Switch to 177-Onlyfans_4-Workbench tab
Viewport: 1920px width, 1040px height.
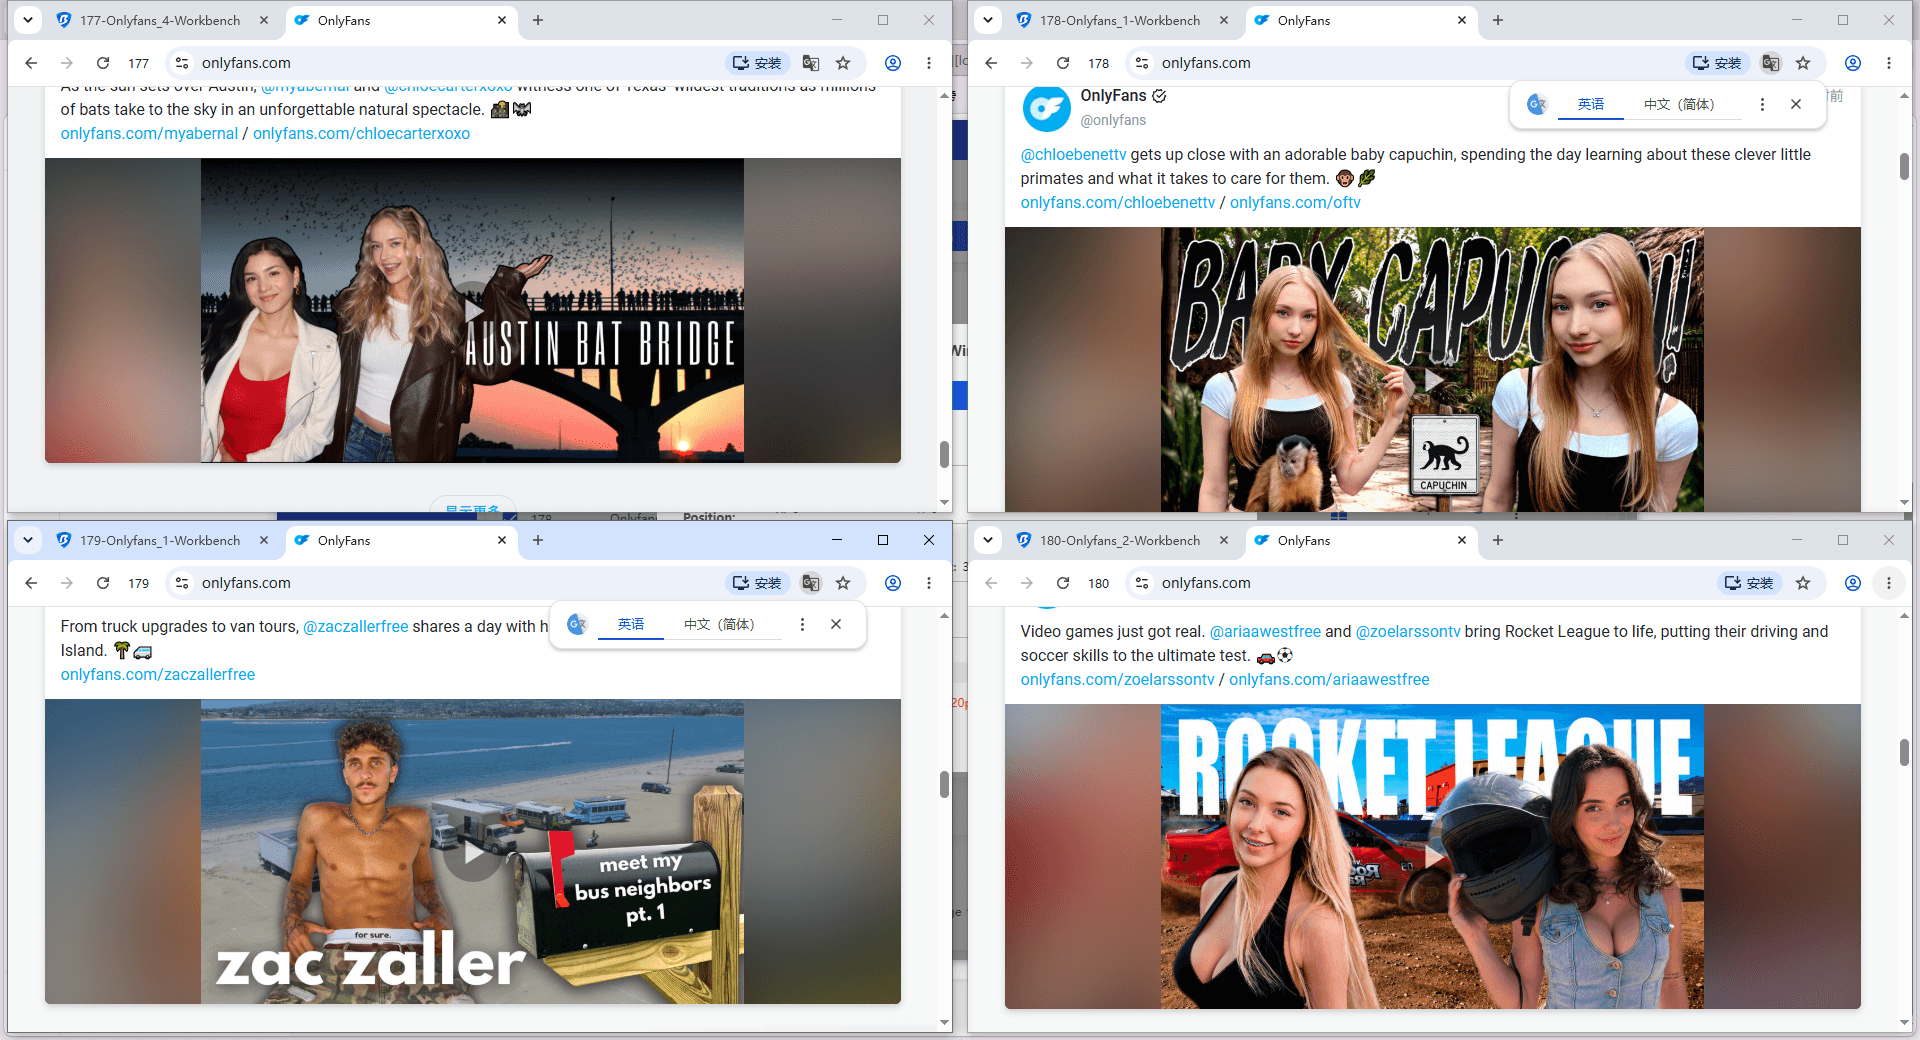[160, 20]
